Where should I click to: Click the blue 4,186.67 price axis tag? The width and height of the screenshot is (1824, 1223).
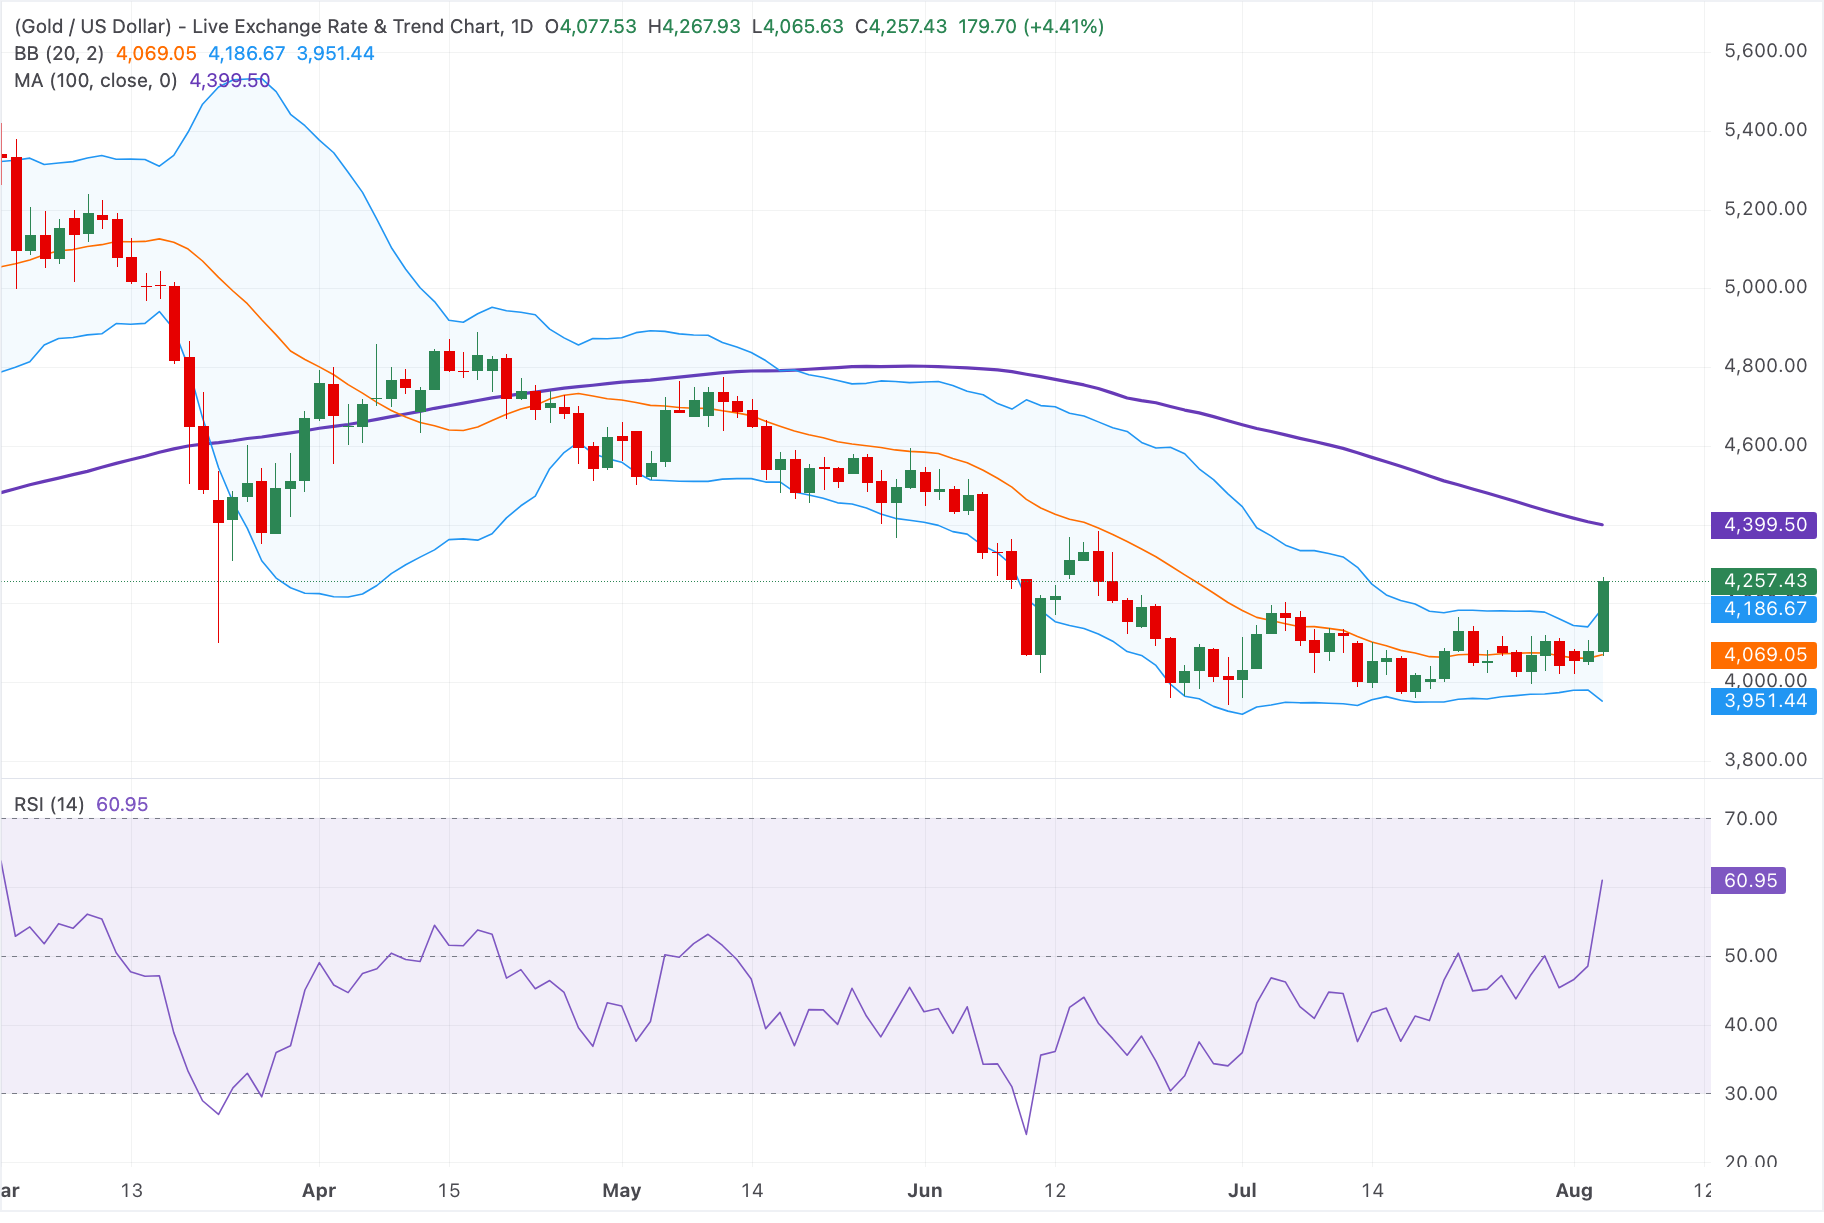(1764, 608)
